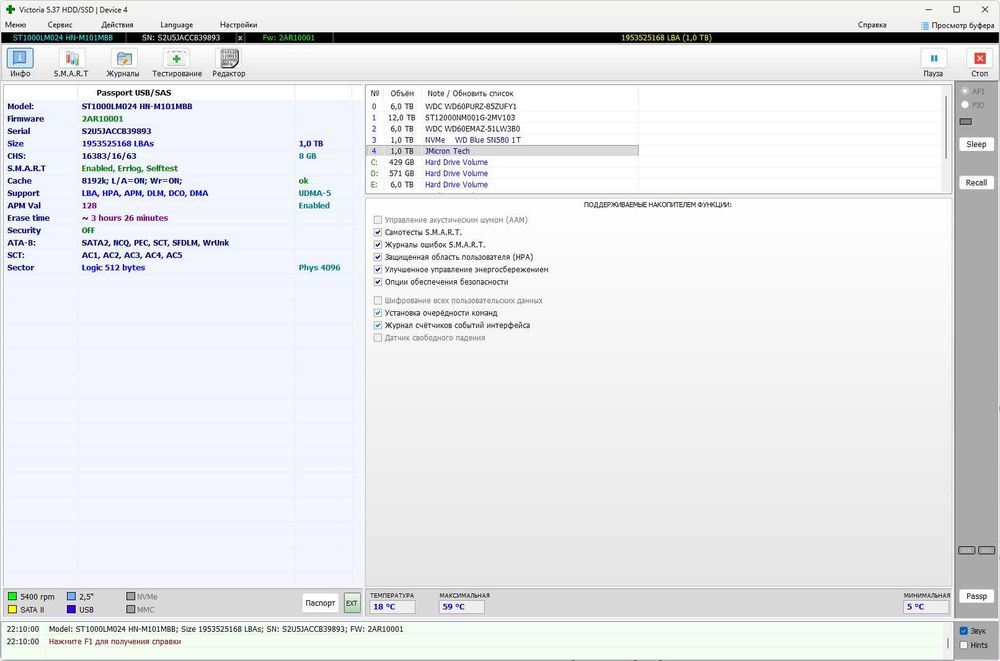Toggle Журнал счётчиков событий интерфейса checkbox
Image resolution: width=1000 pixels, height=661 pixels.
[x=378, y=325]
